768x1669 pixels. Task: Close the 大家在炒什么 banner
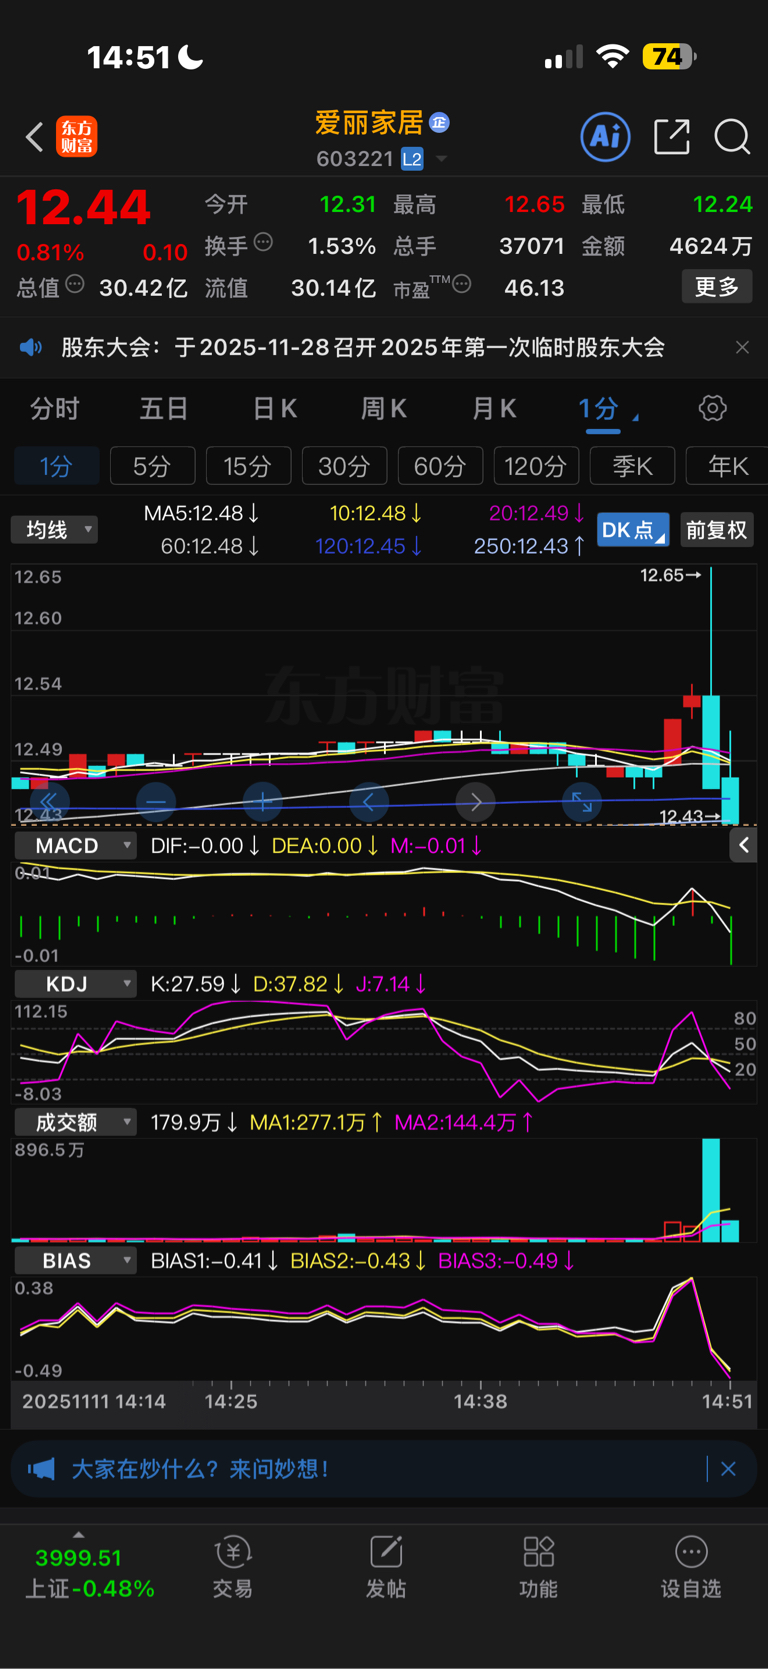pos(728,1469)
